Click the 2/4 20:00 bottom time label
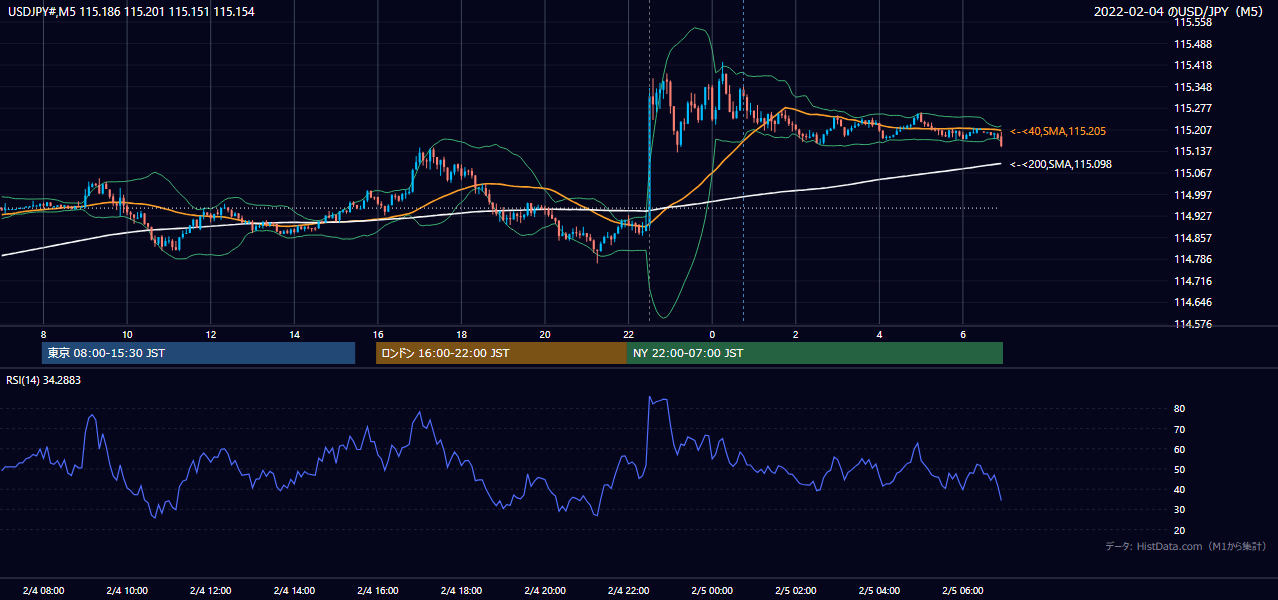The image size is (1278, 600). click(544, 590)
